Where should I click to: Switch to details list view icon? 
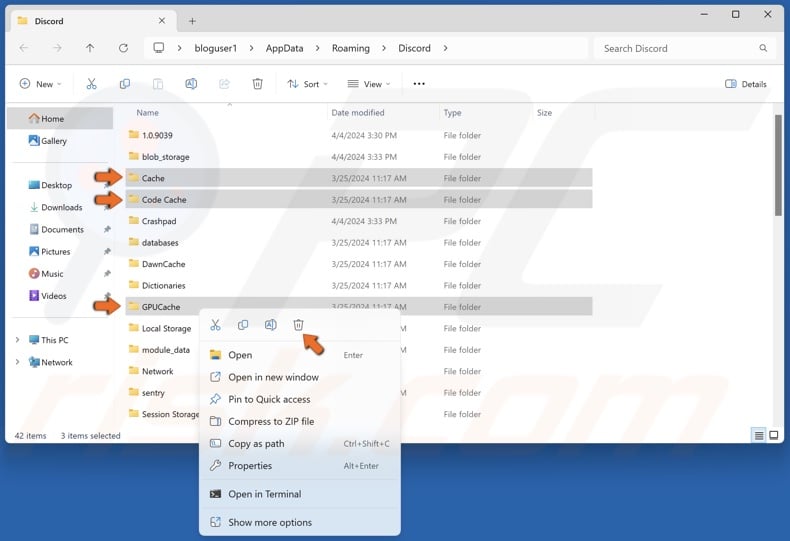click(x=759, y=435)
